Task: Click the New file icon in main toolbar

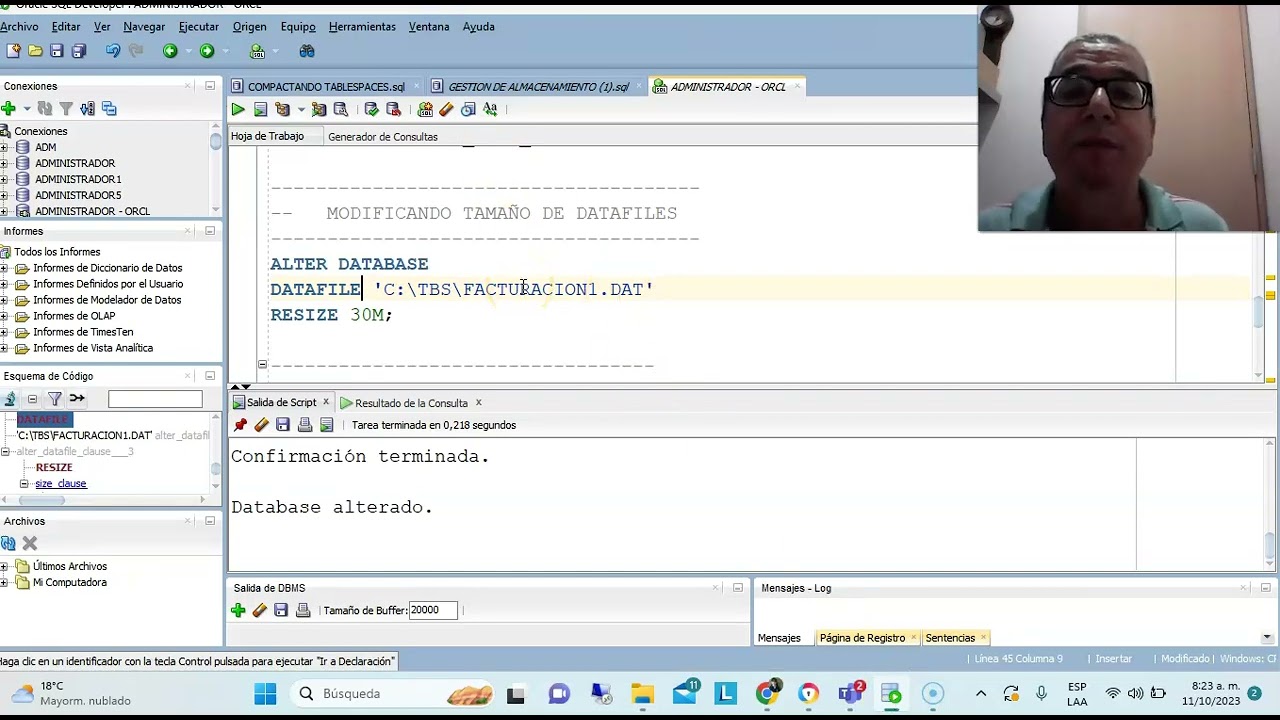Action: (x=13, y=51)
